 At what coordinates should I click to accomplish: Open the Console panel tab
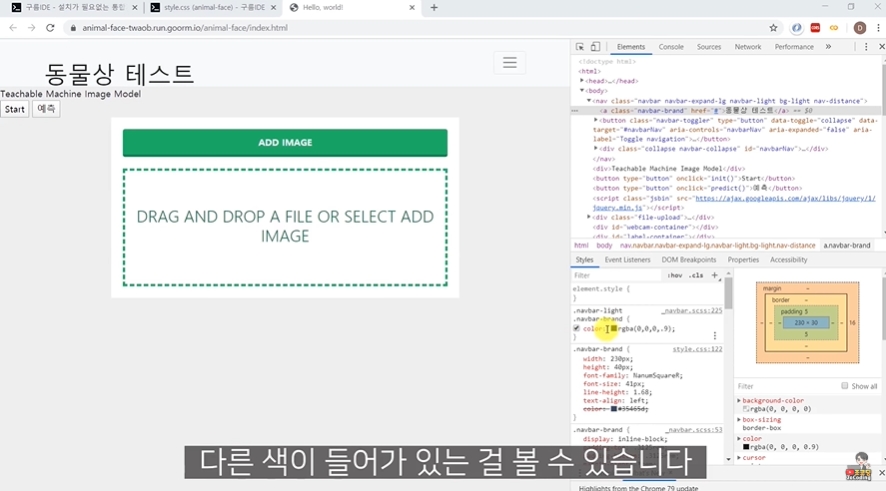pyautogui.click(x=671, y=47)
